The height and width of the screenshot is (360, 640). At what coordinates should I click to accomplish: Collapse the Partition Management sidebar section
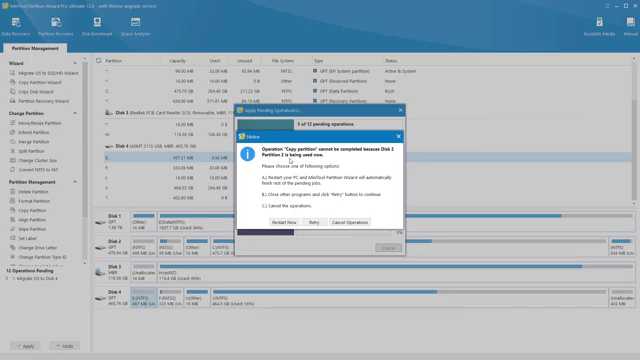tap(75, 182)
